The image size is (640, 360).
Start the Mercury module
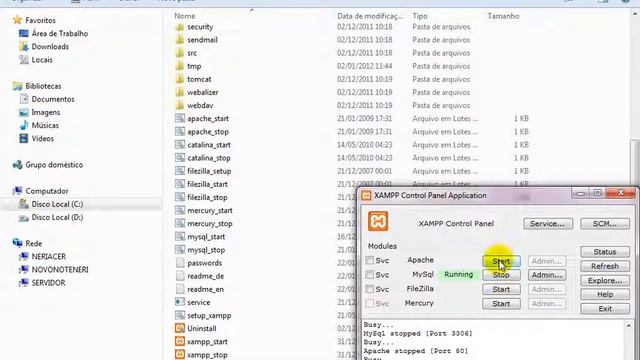coord(501,304)
